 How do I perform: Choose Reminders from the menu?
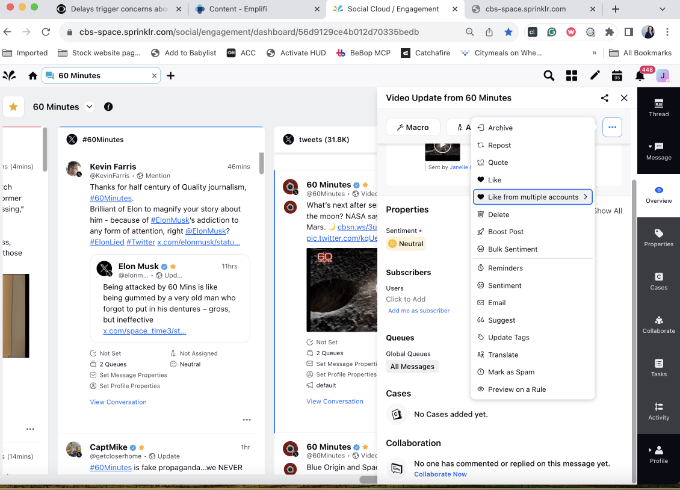point(533,268)
